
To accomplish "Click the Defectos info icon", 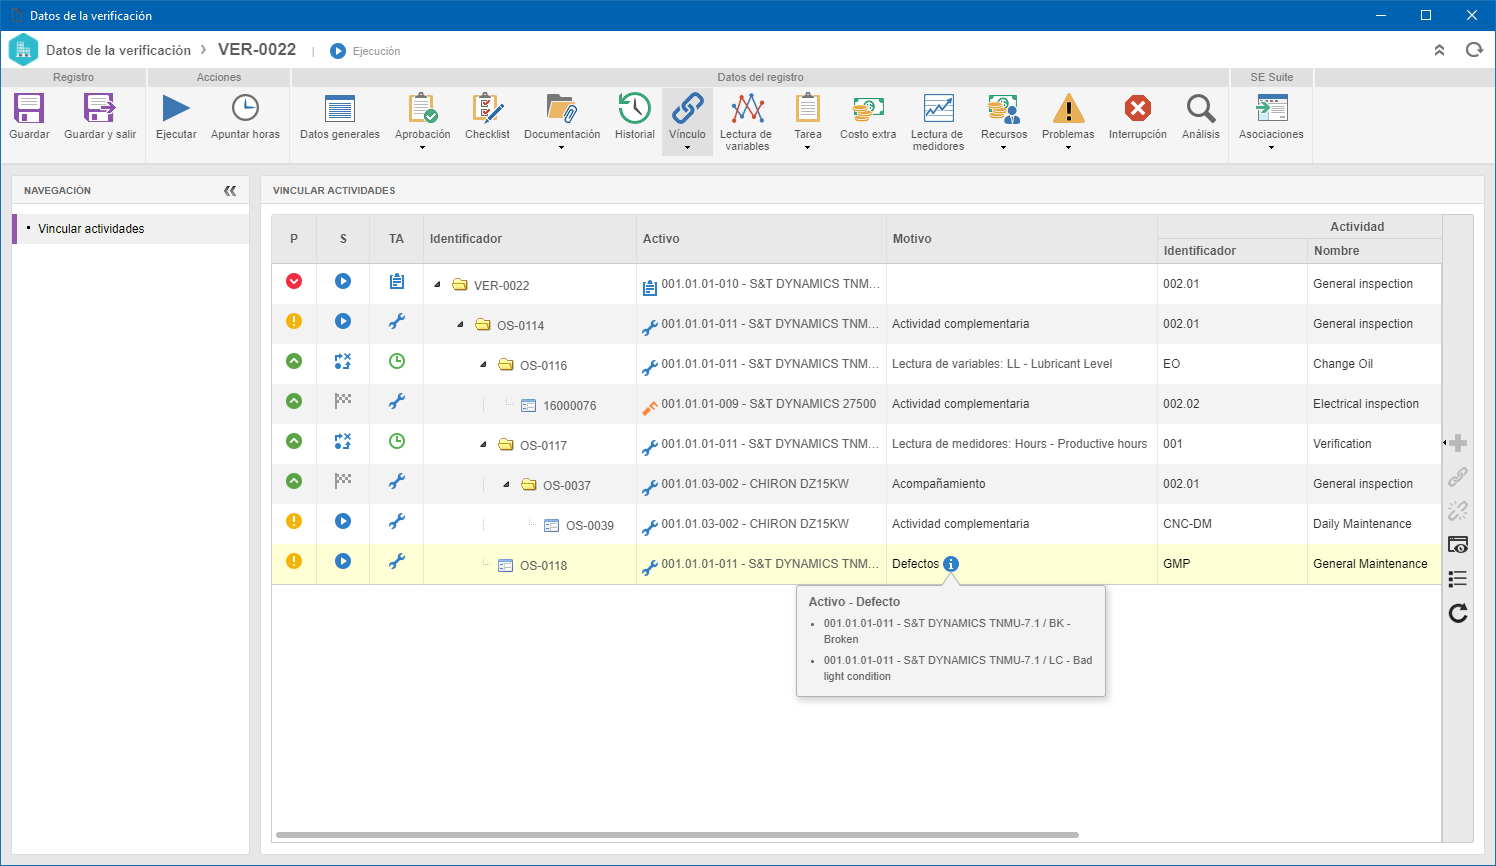I will (951, 564).
